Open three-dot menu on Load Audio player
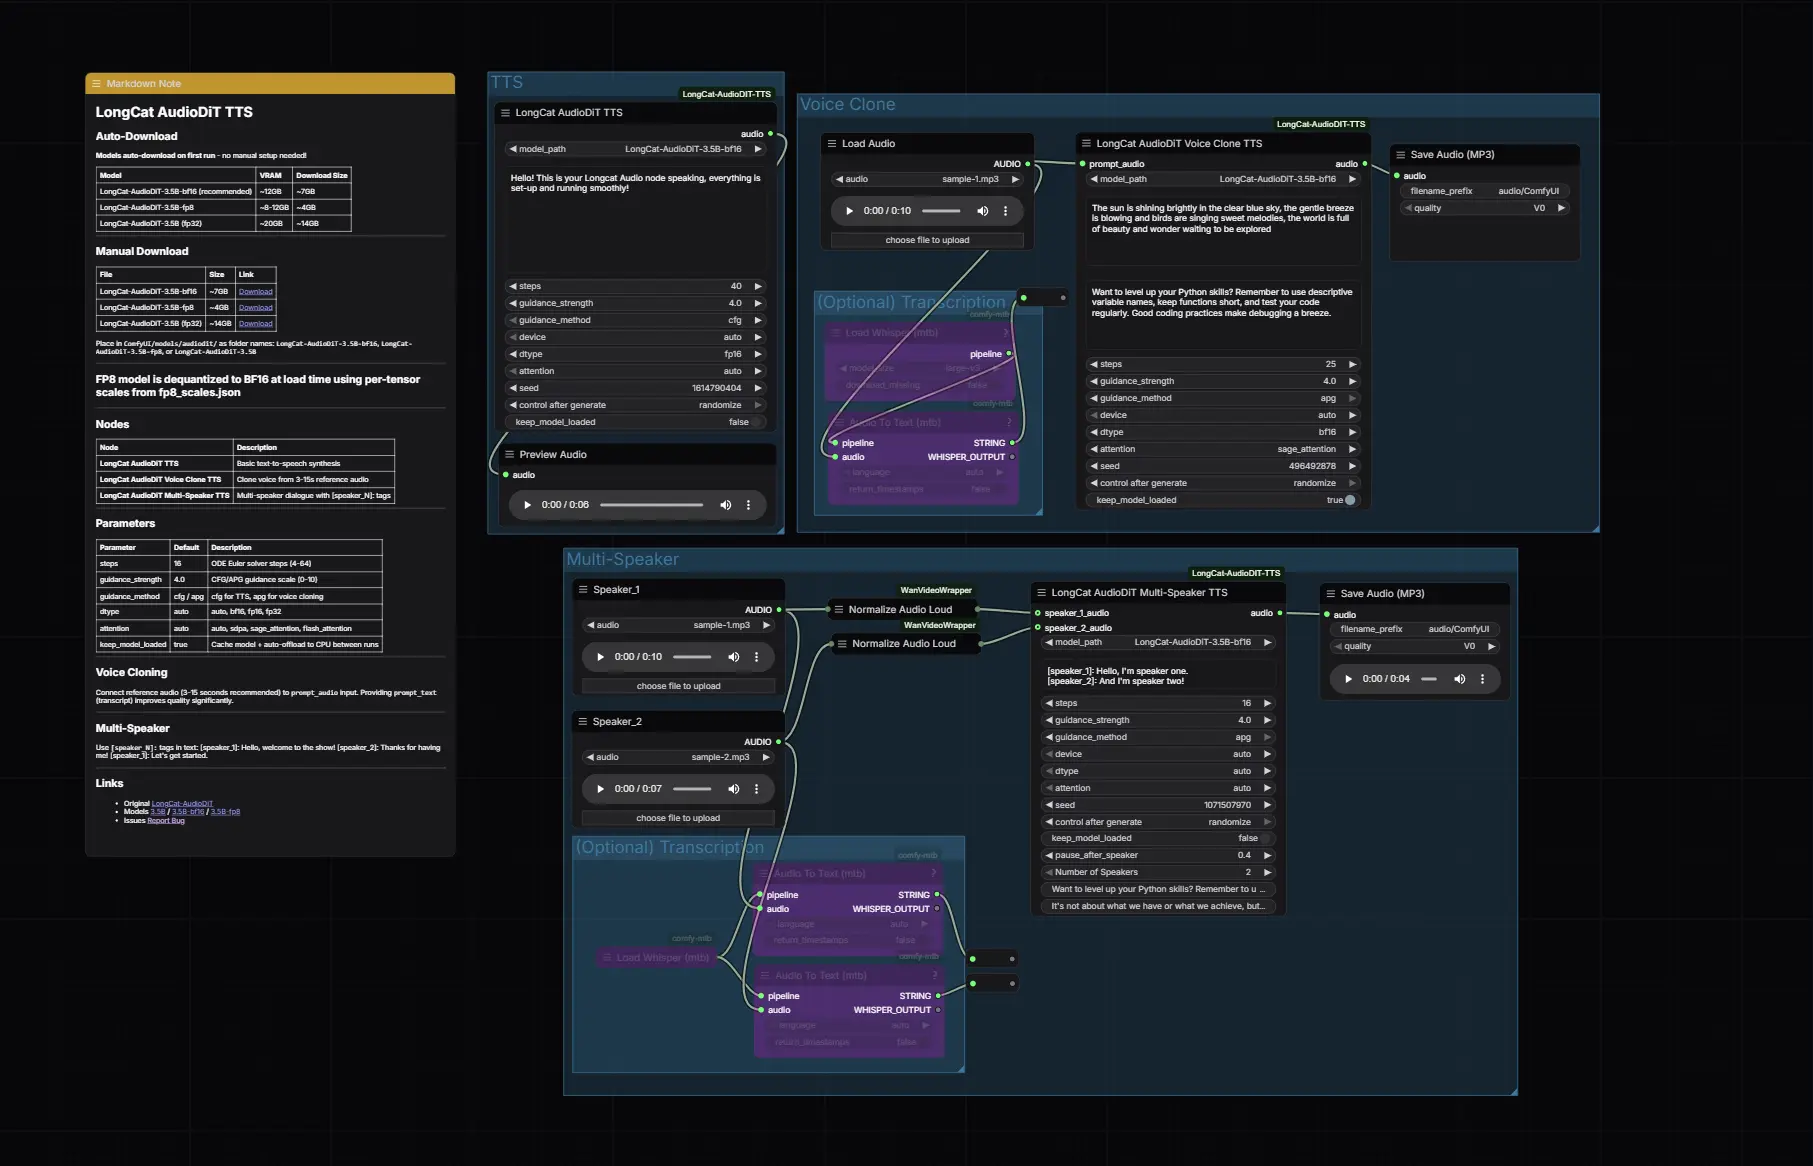 point(1006,211)
